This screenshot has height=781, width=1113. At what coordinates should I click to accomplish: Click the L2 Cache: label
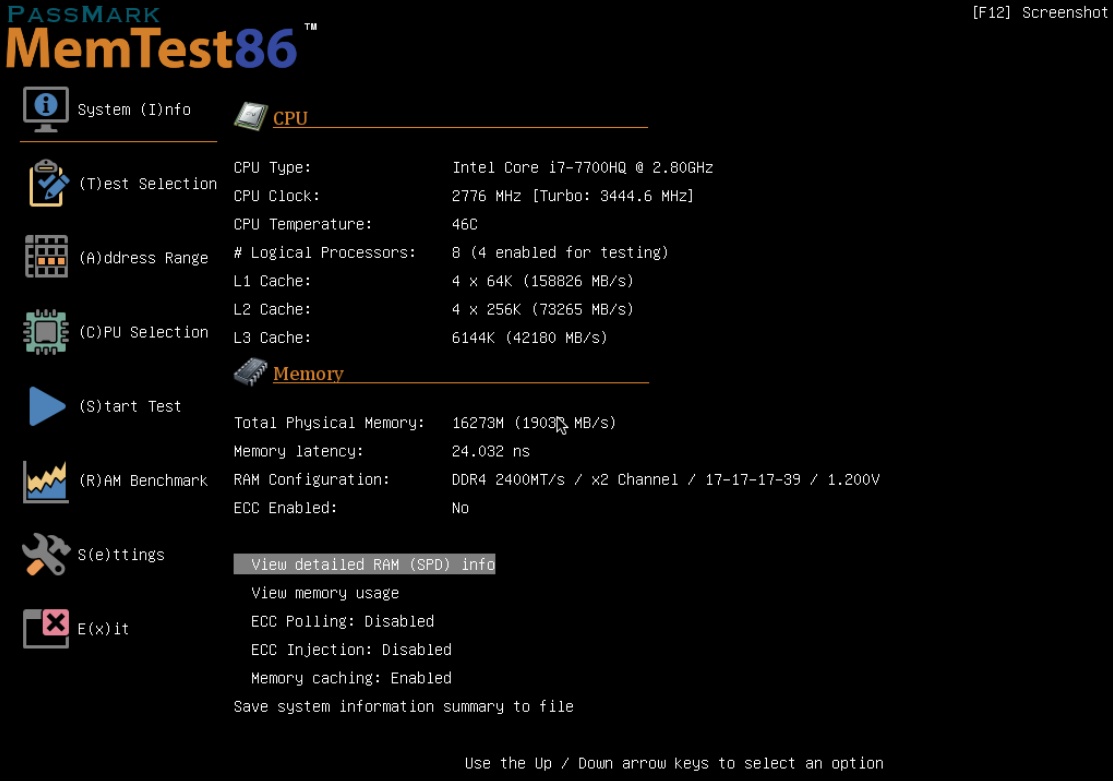pos(273,310)
